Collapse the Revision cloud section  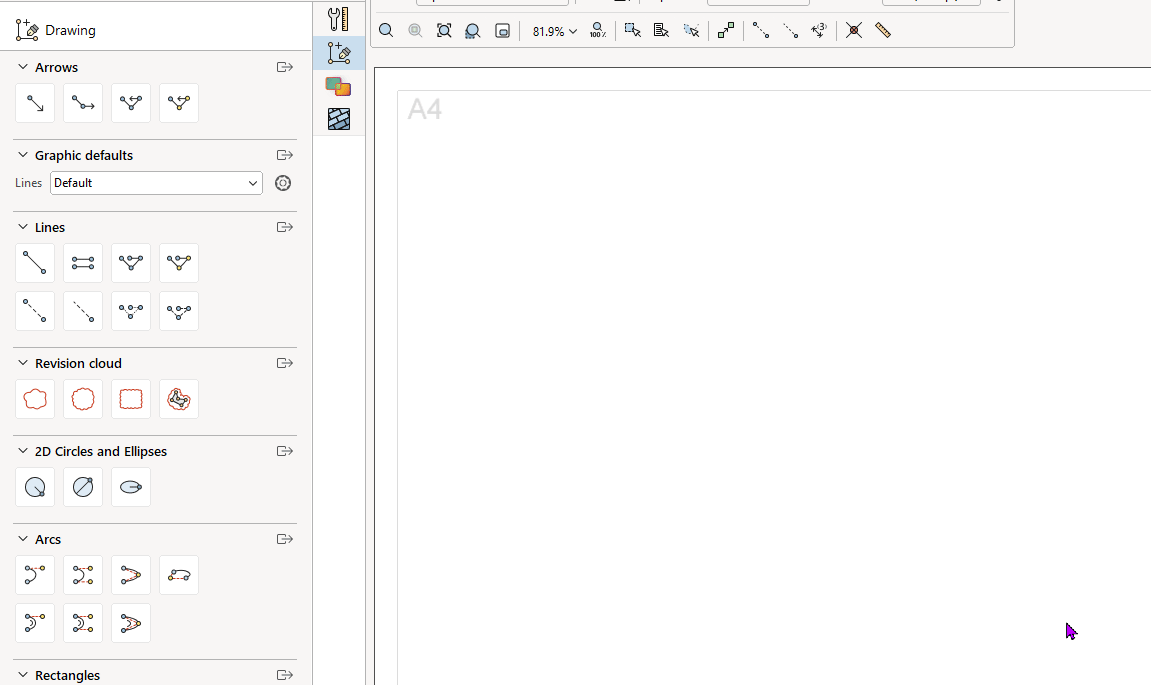23,363
